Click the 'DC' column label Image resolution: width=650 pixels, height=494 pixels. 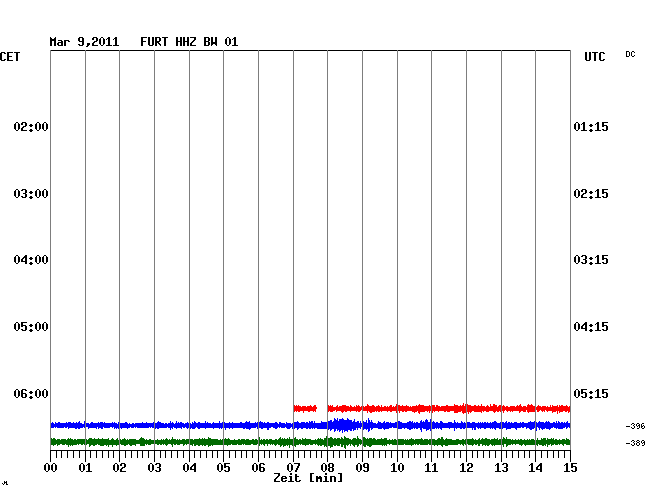[x=630, y=54]
